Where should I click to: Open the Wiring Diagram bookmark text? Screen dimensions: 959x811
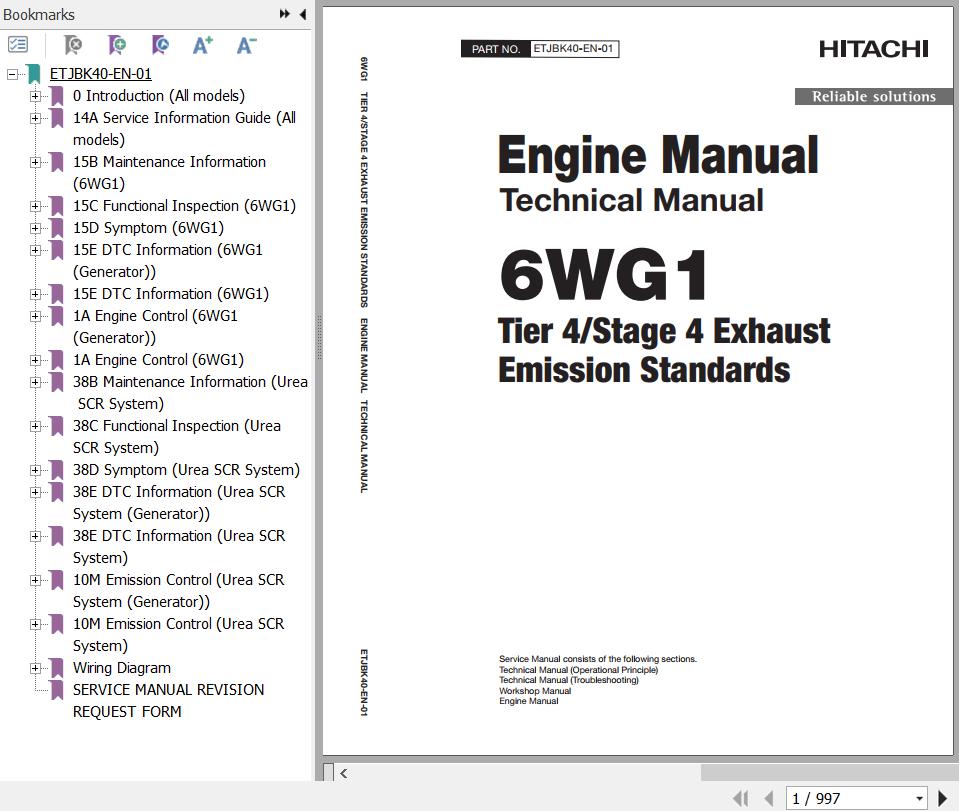point(122,668)
